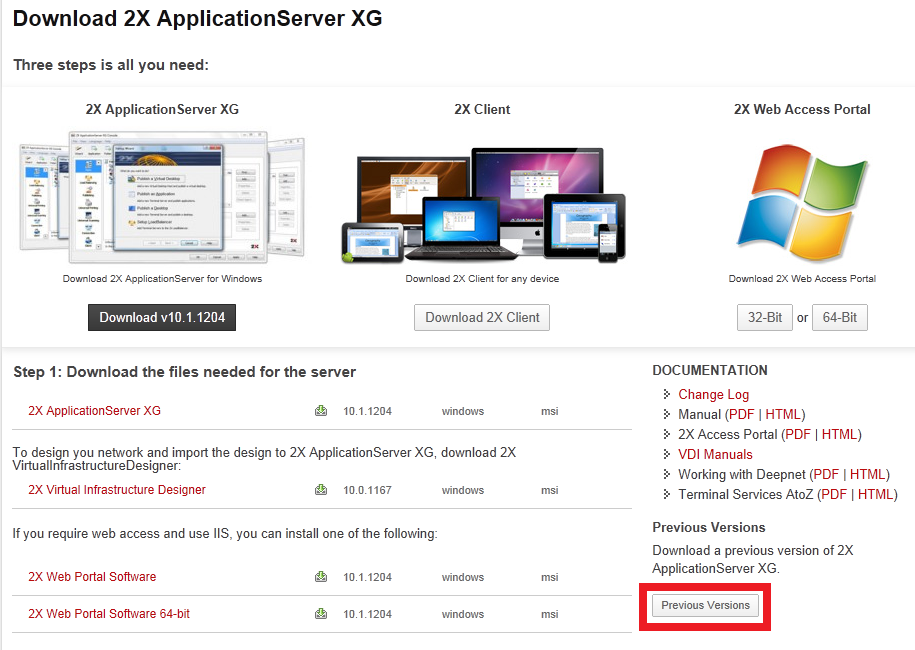Viewport: 915px width, 650px height.
Task: Click the Download 2X Client button
Action: [x=482, y=317]
